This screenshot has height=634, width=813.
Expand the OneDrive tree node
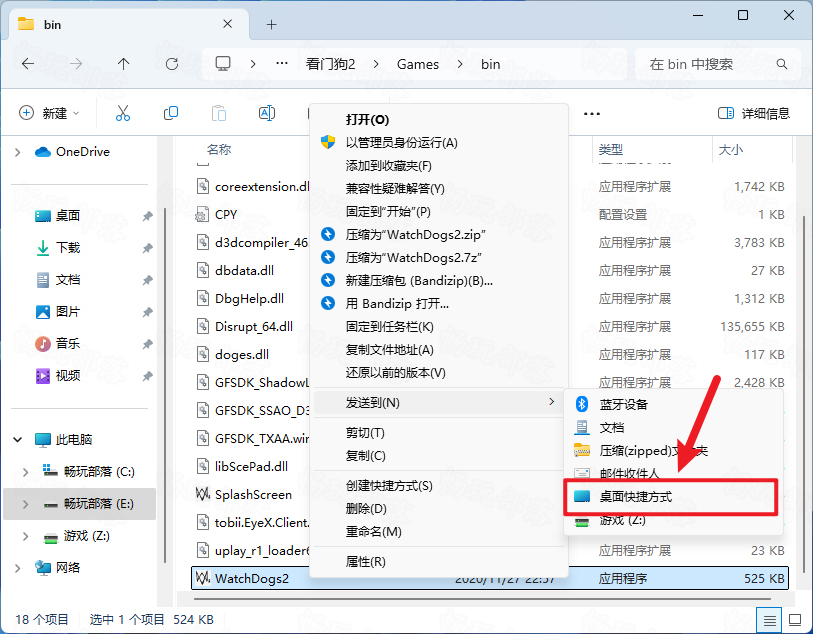(18, 152)
